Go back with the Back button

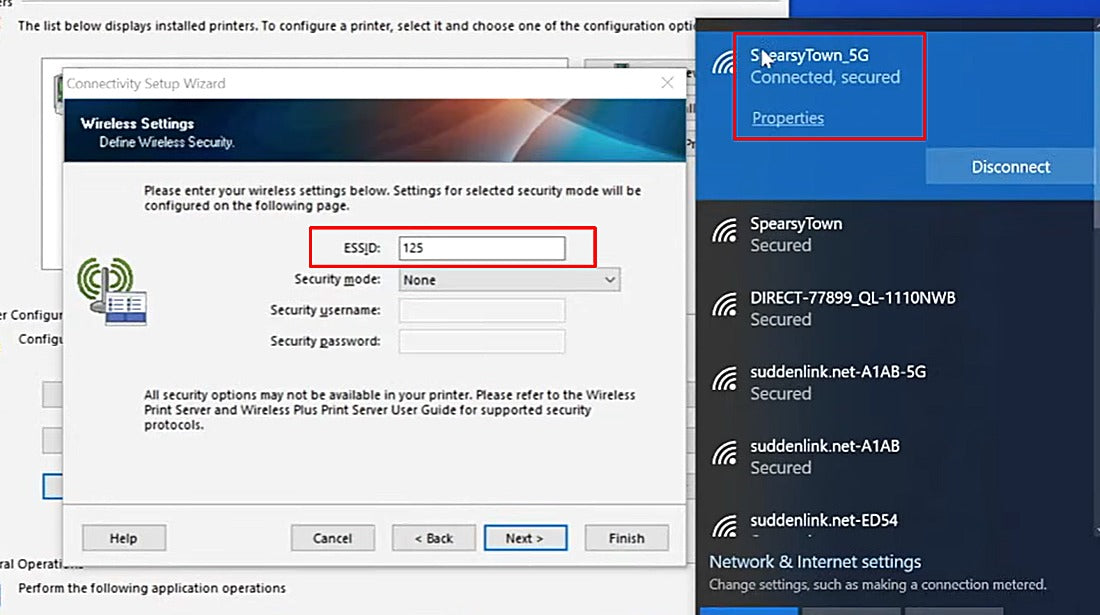(x=434, y=538)
